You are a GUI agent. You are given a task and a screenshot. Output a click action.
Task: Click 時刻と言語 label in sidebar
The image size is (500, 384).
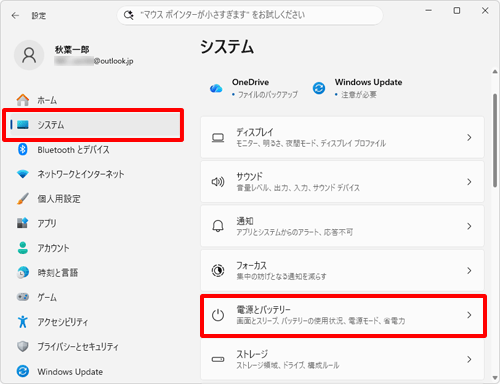[x=58, y=273]
